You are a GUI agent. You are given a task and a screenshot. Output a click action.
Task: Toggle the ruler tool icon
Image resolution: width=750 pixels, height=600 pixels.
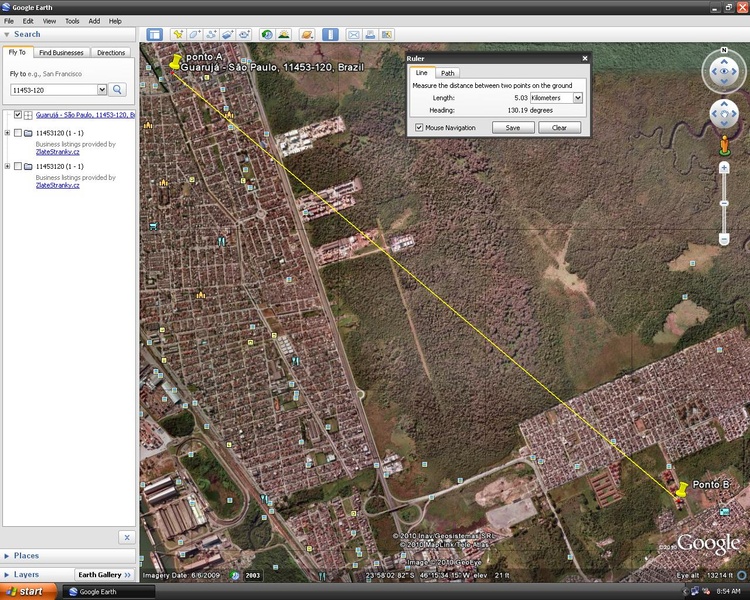(x=330, y=34)
